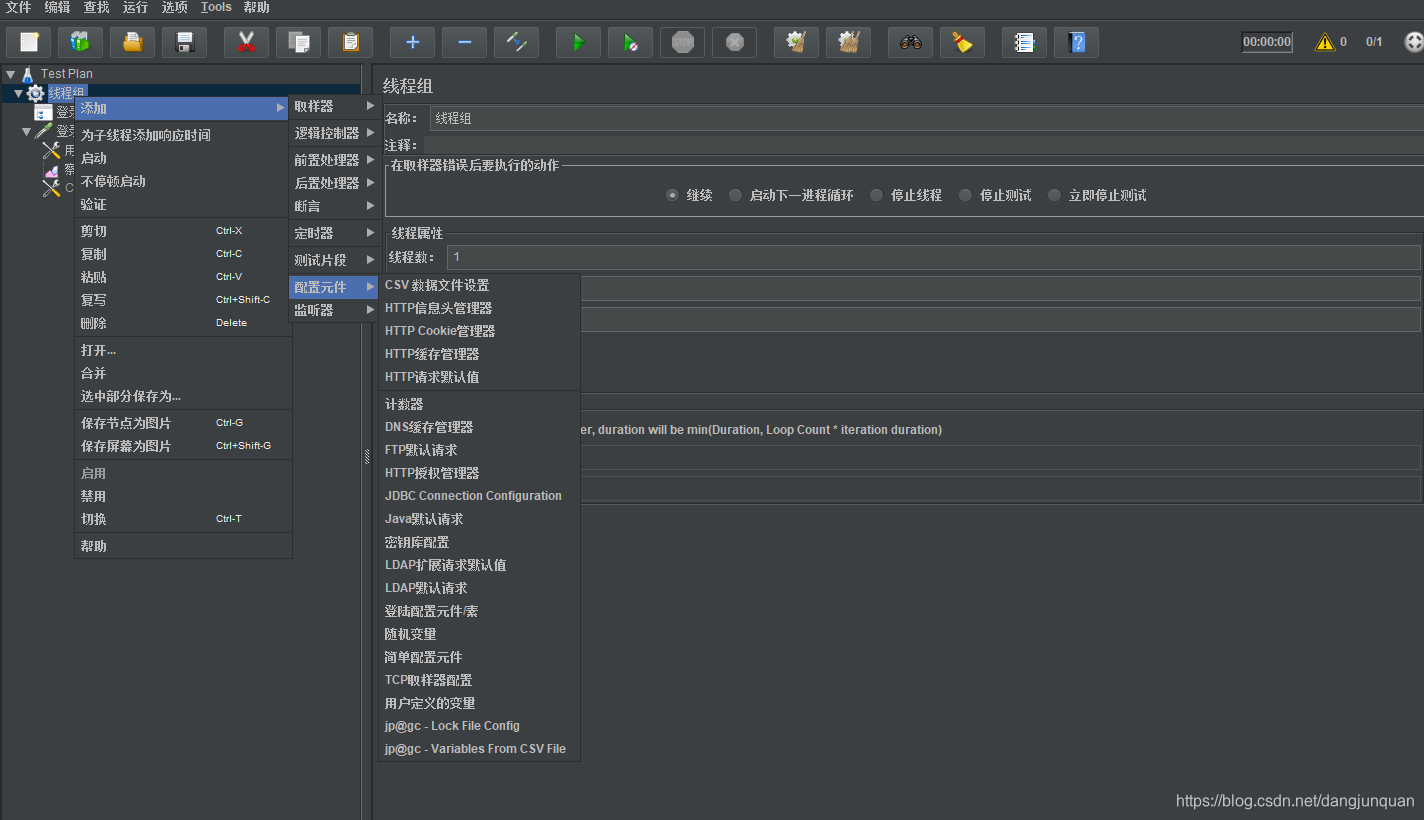Click 禁用 in the context menu
Viewport: 1424px width, 820px height.
(183, 496)
